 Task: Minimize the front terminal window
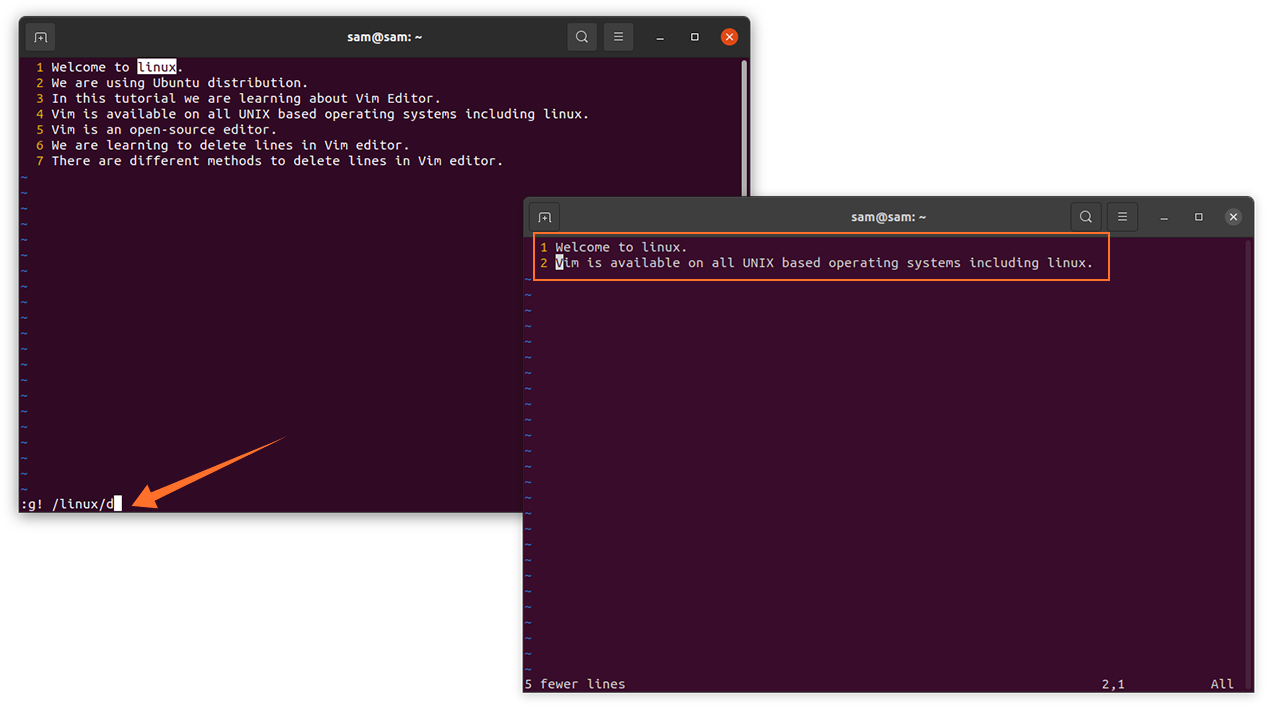[x=1164, y=217]
